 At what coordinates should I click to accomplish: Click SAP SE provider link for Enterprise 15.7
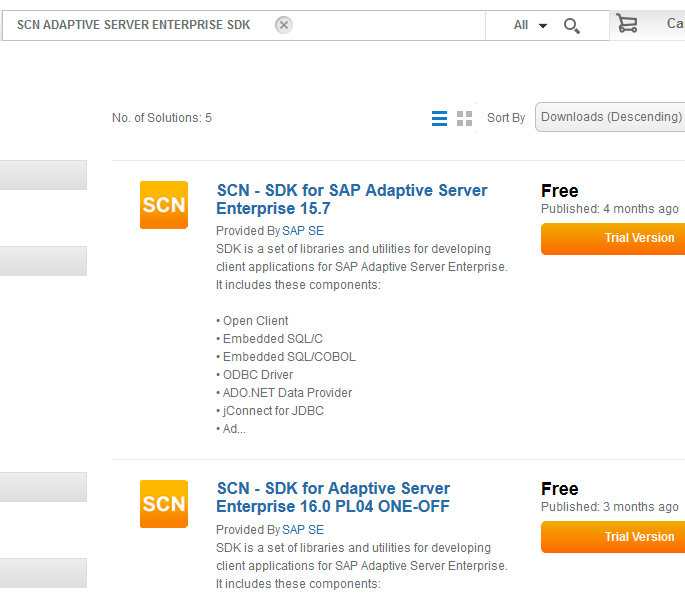303,231
